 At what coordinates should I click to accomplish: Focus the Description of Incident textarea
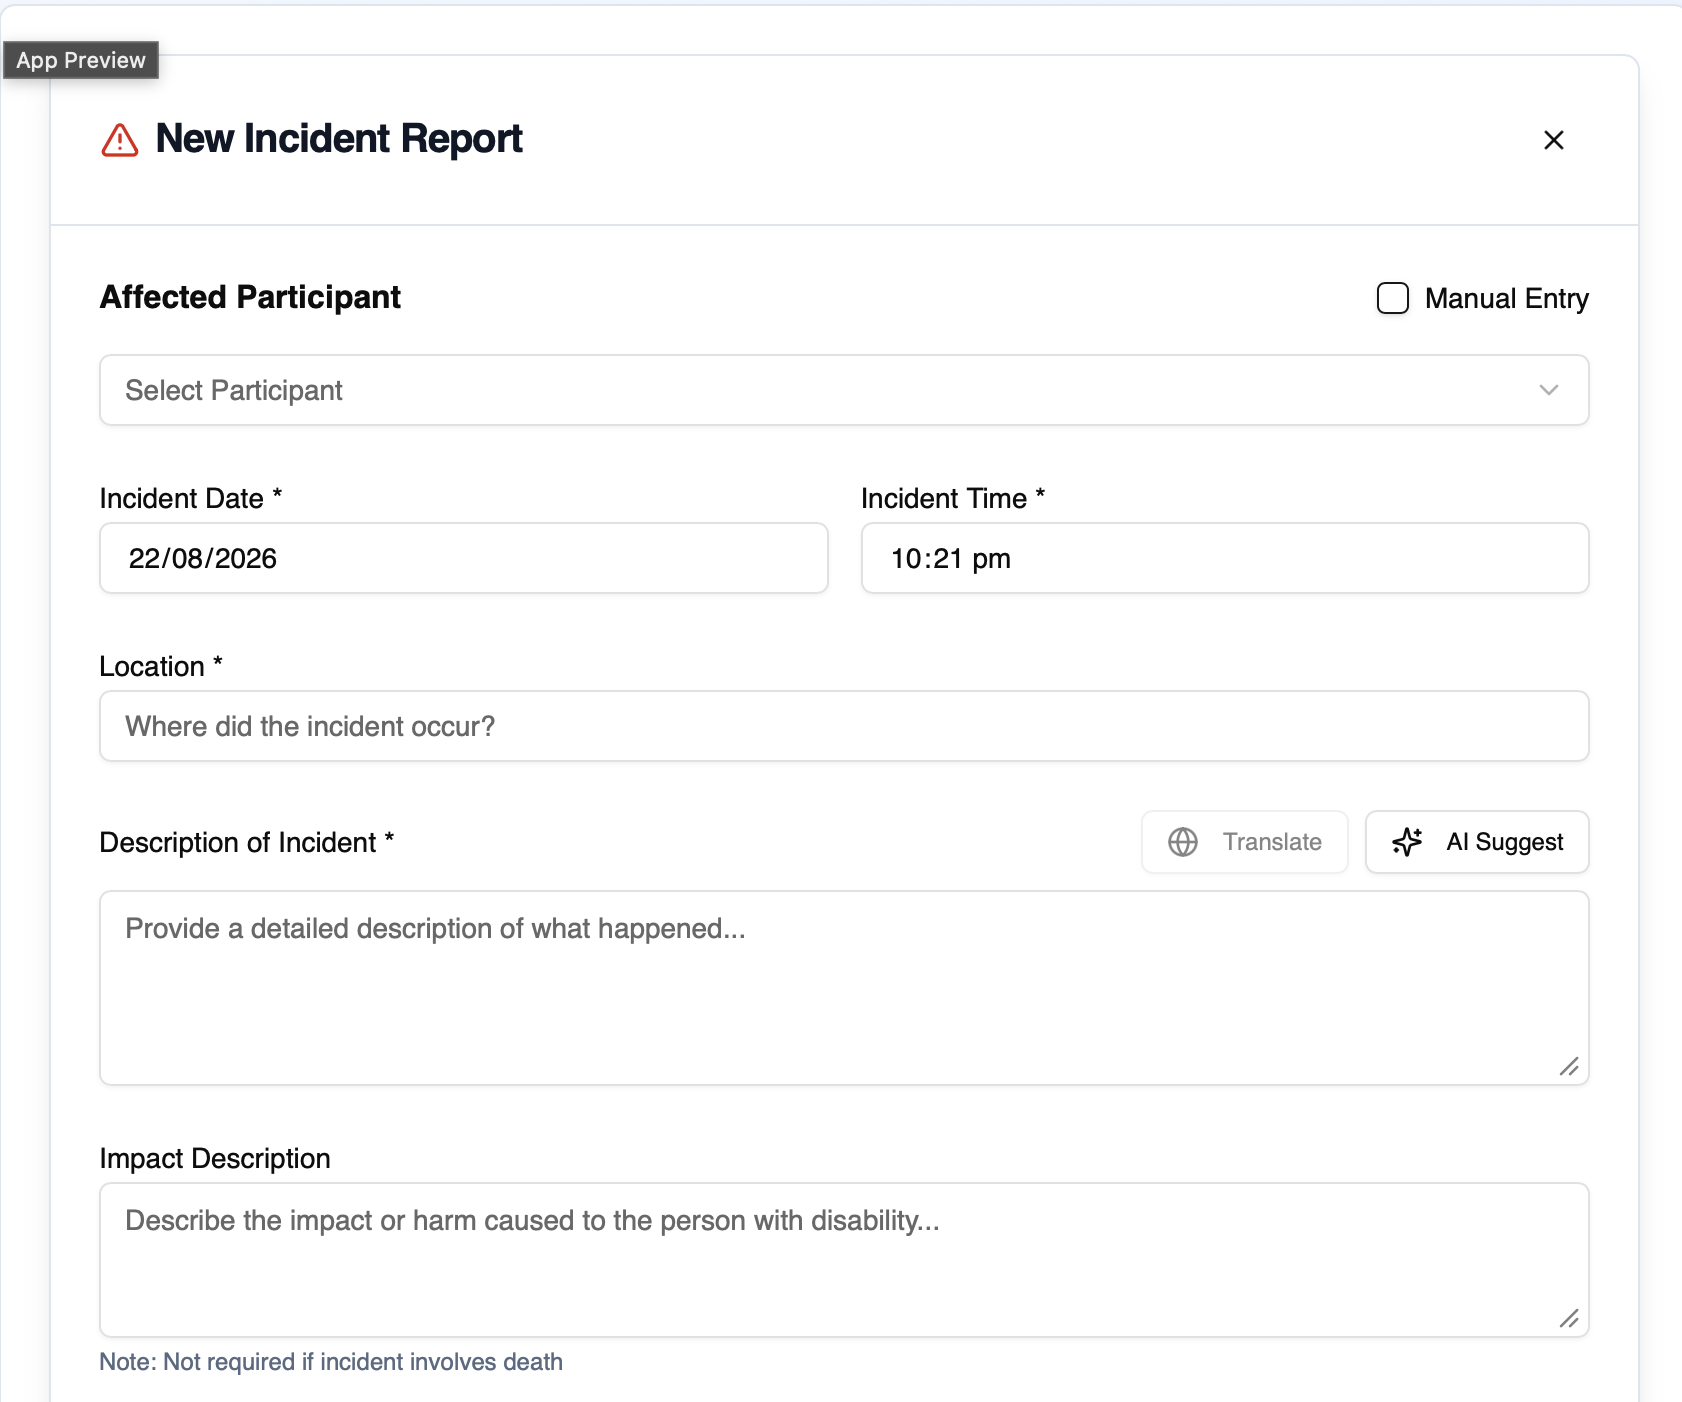click(x=844, y=988)
